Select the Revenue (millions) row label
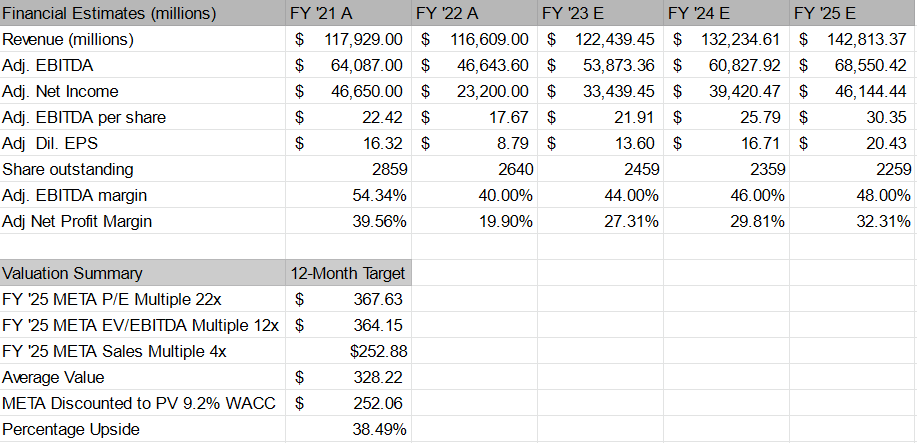This screenshot has height=443, width=917. (x=68, y=40)
